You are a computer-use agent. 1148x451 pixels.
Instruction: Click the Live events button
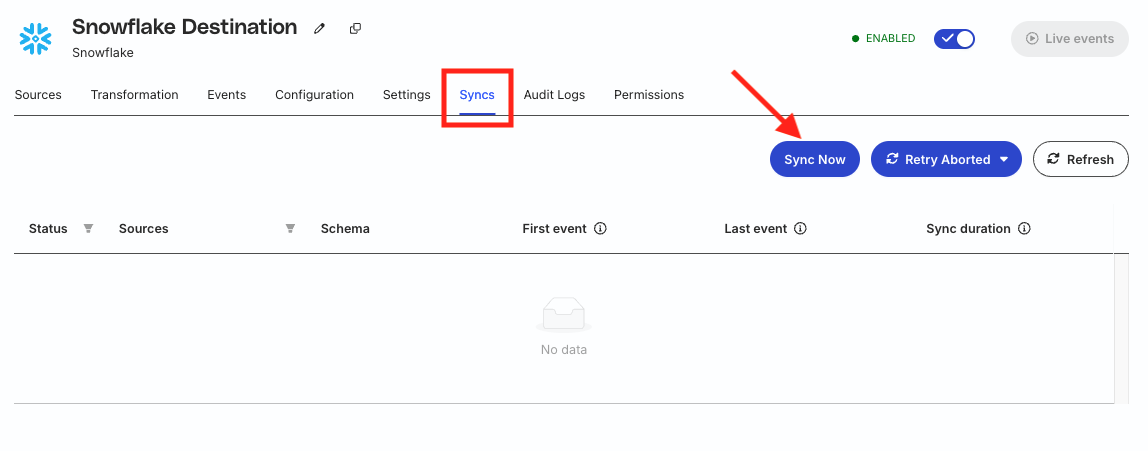coord(1070,39)
